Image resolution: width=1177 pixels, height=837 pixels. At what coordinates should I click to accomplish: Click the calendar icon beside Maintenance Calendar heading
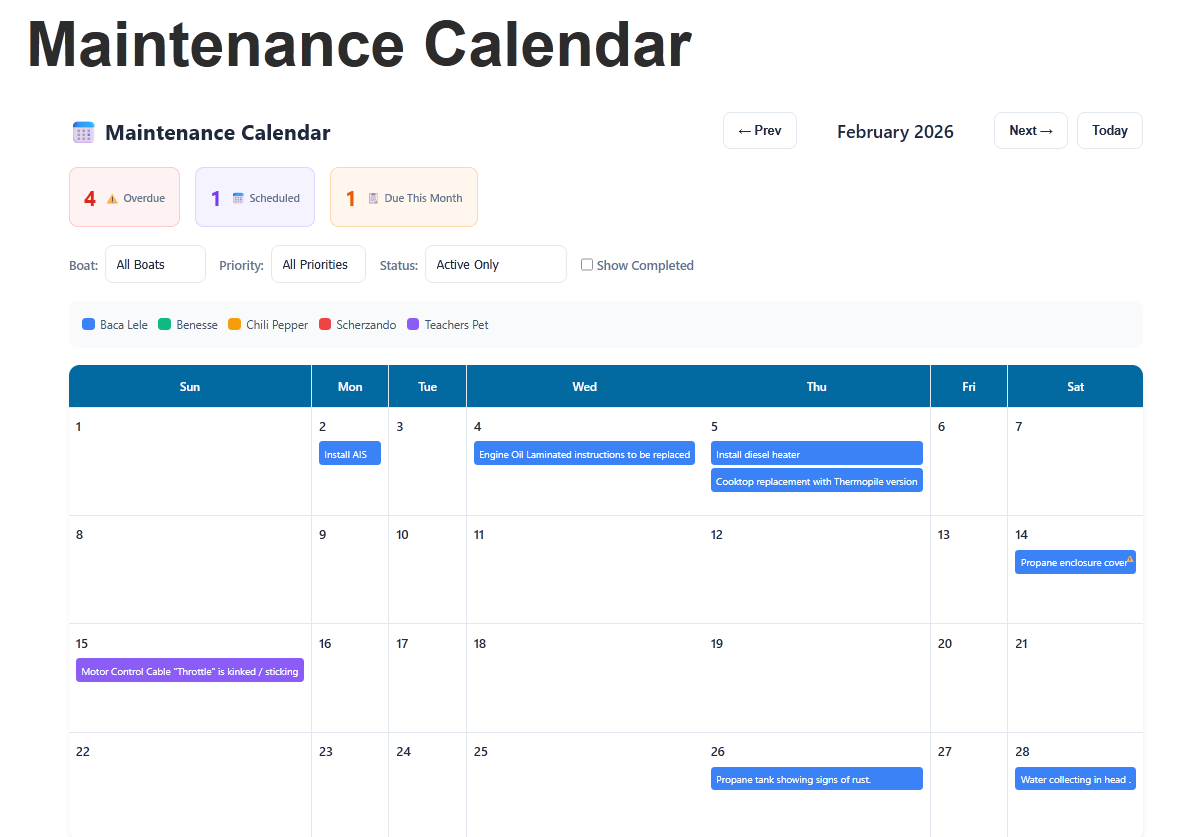84,132
